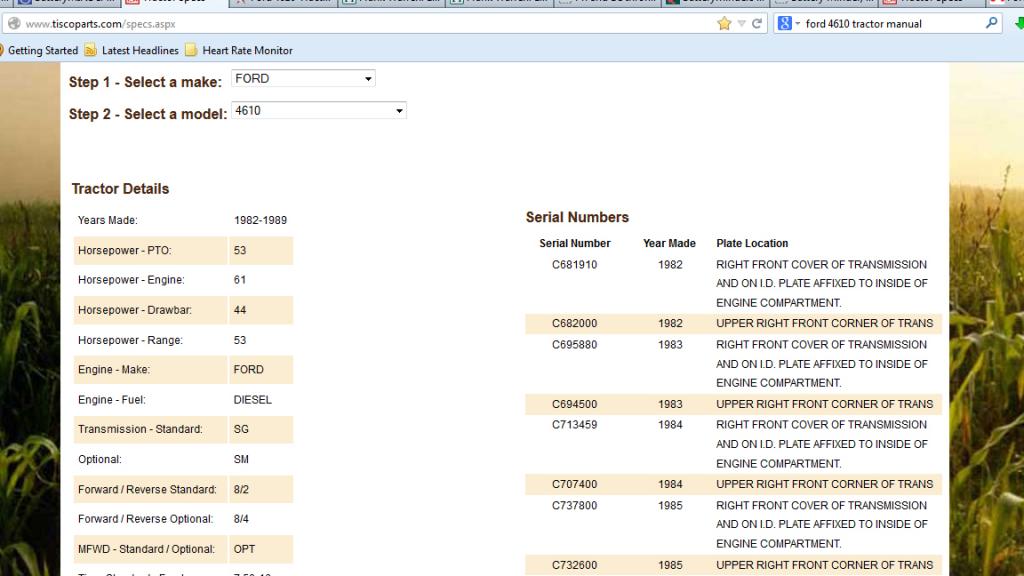Screen dimensions: 1024x576
Task: Click the Google search engine icon
Action: 784,24
